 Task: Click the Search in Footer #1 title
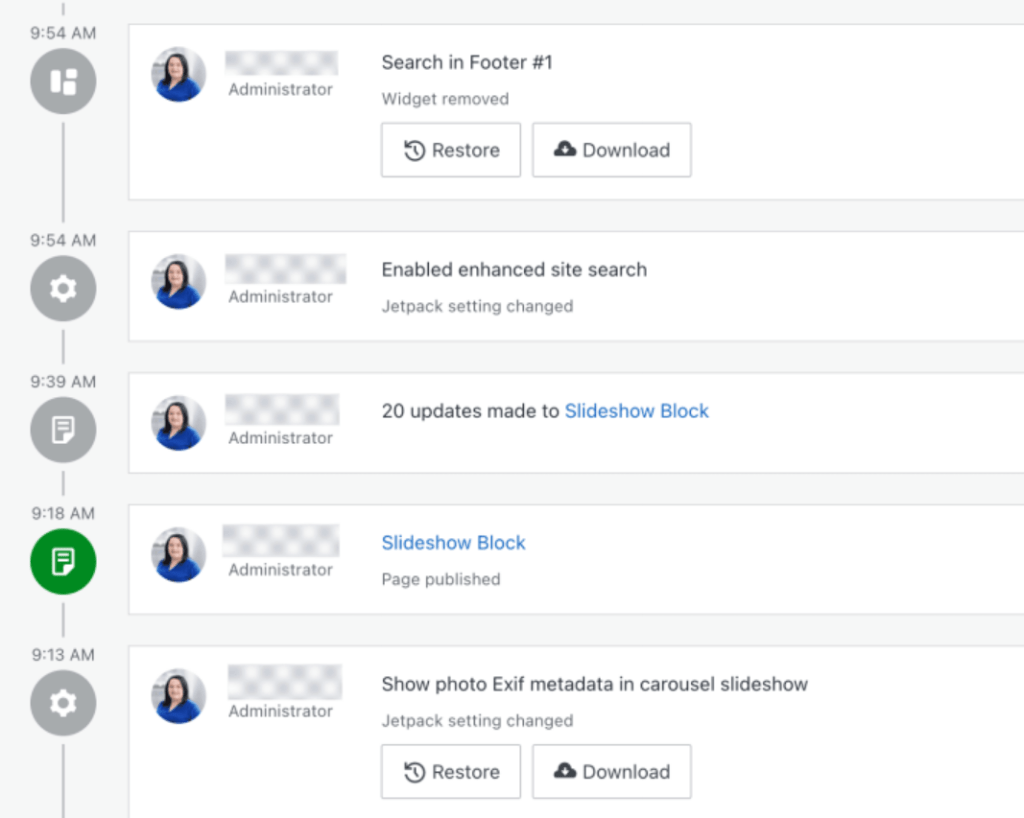[467, 63]
